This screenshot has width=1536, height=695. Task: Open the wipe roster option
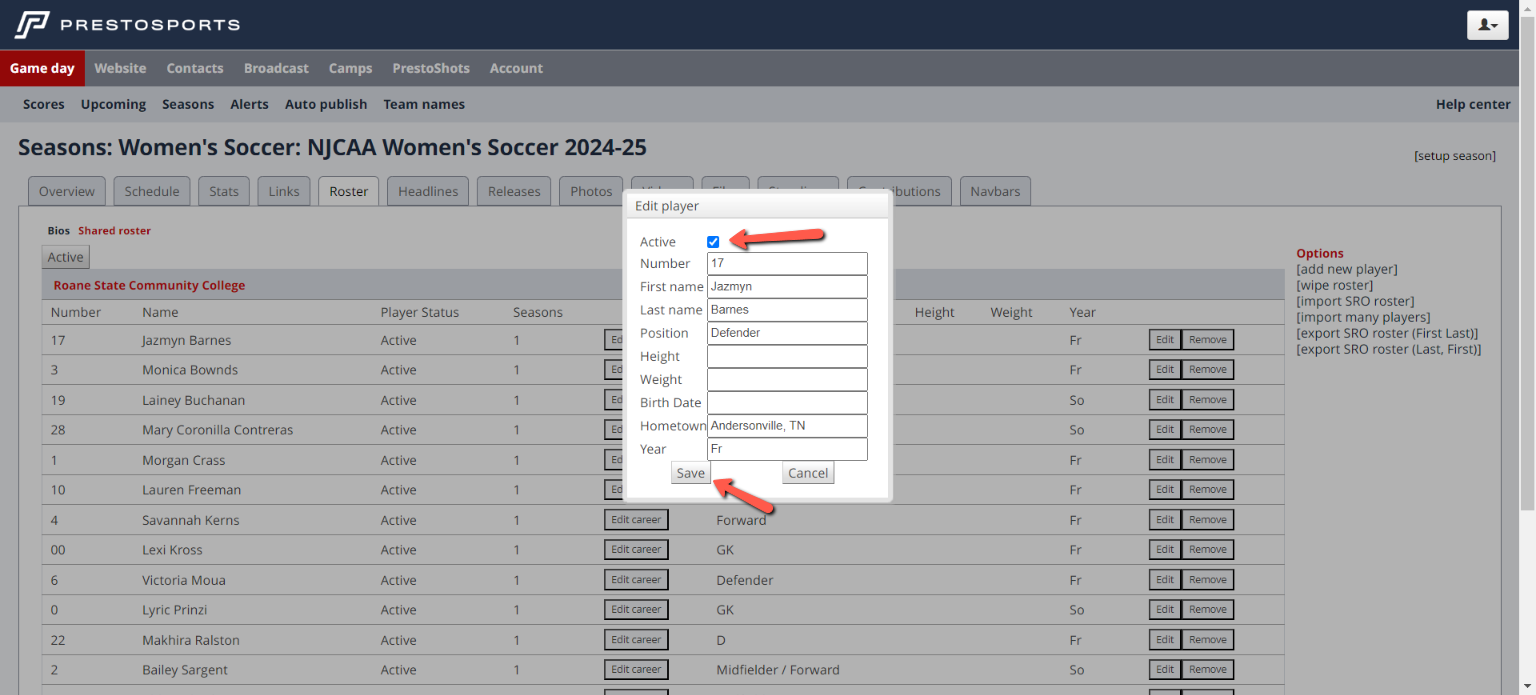click(1334, 285)
